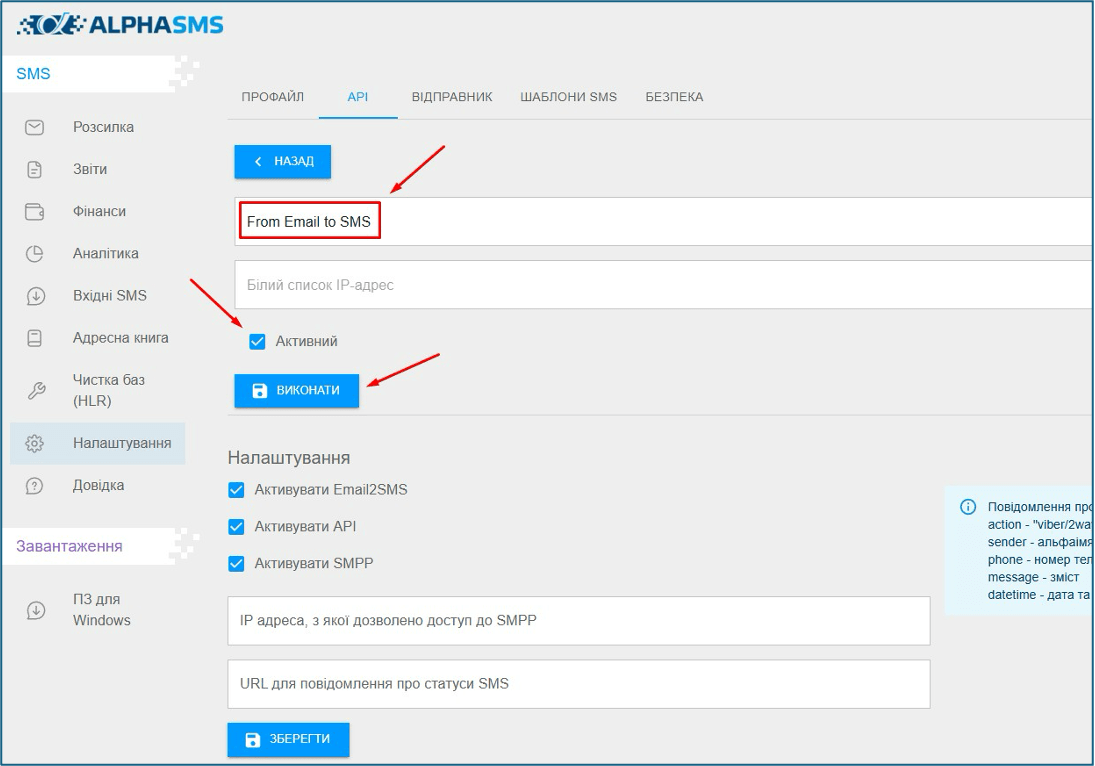Disable the Активувати Email2SMS checkbox

236,490
